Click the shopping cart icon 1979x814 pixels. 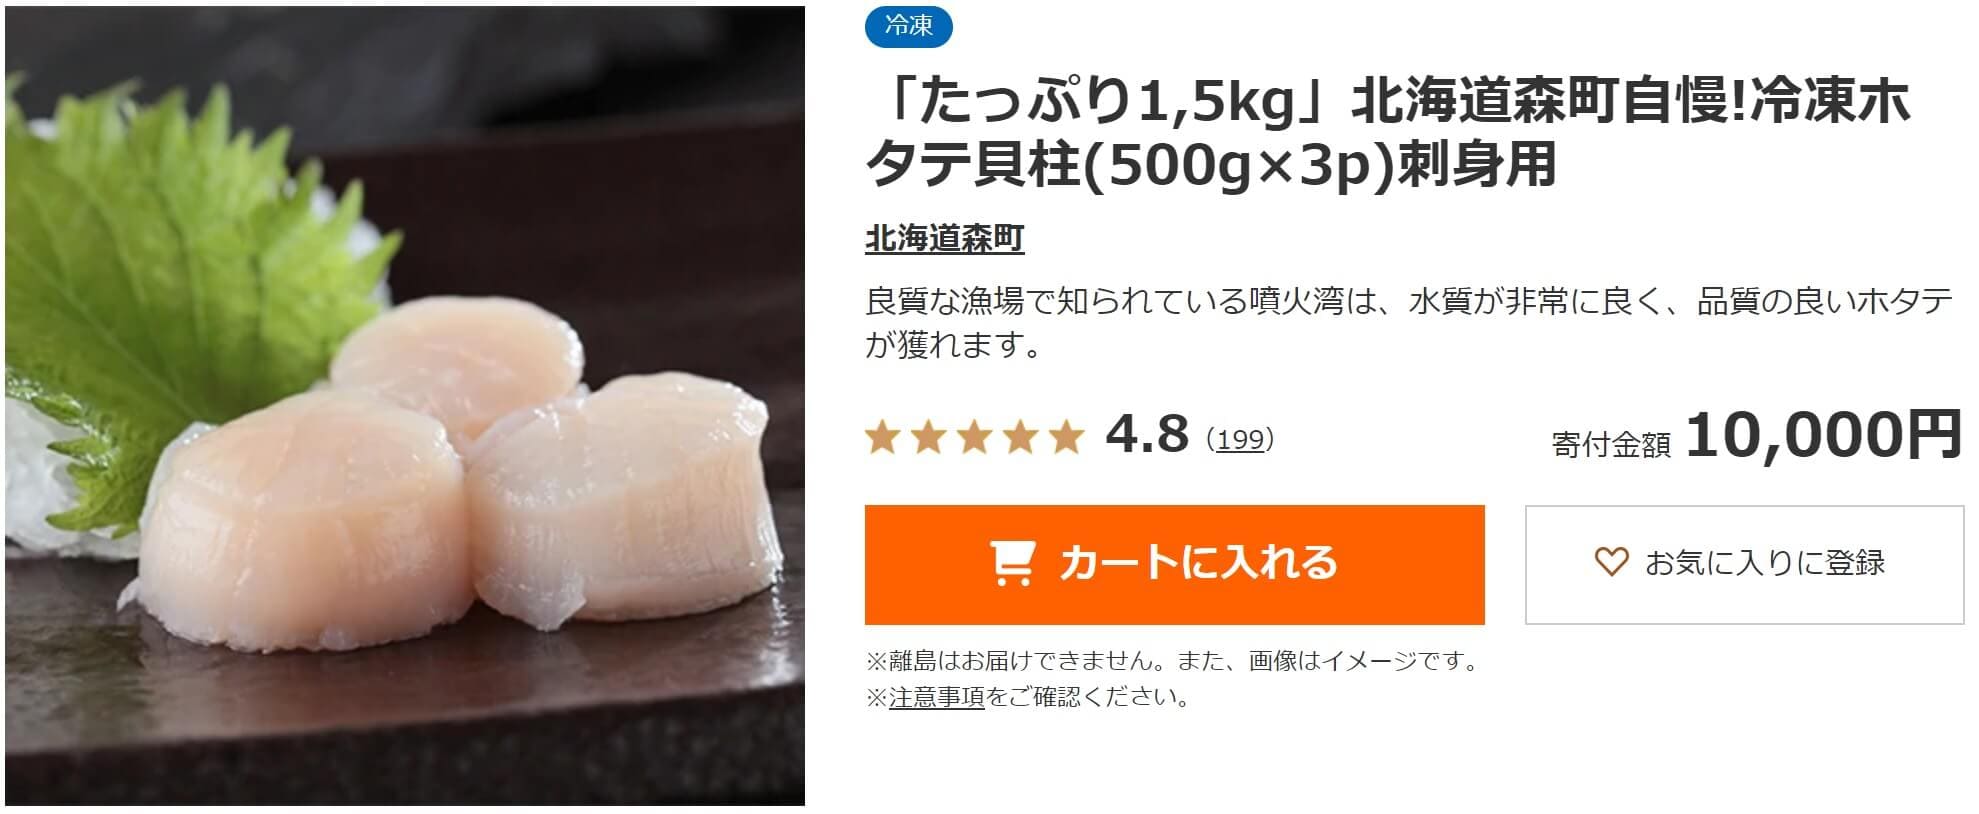[x=1011, y=564]
